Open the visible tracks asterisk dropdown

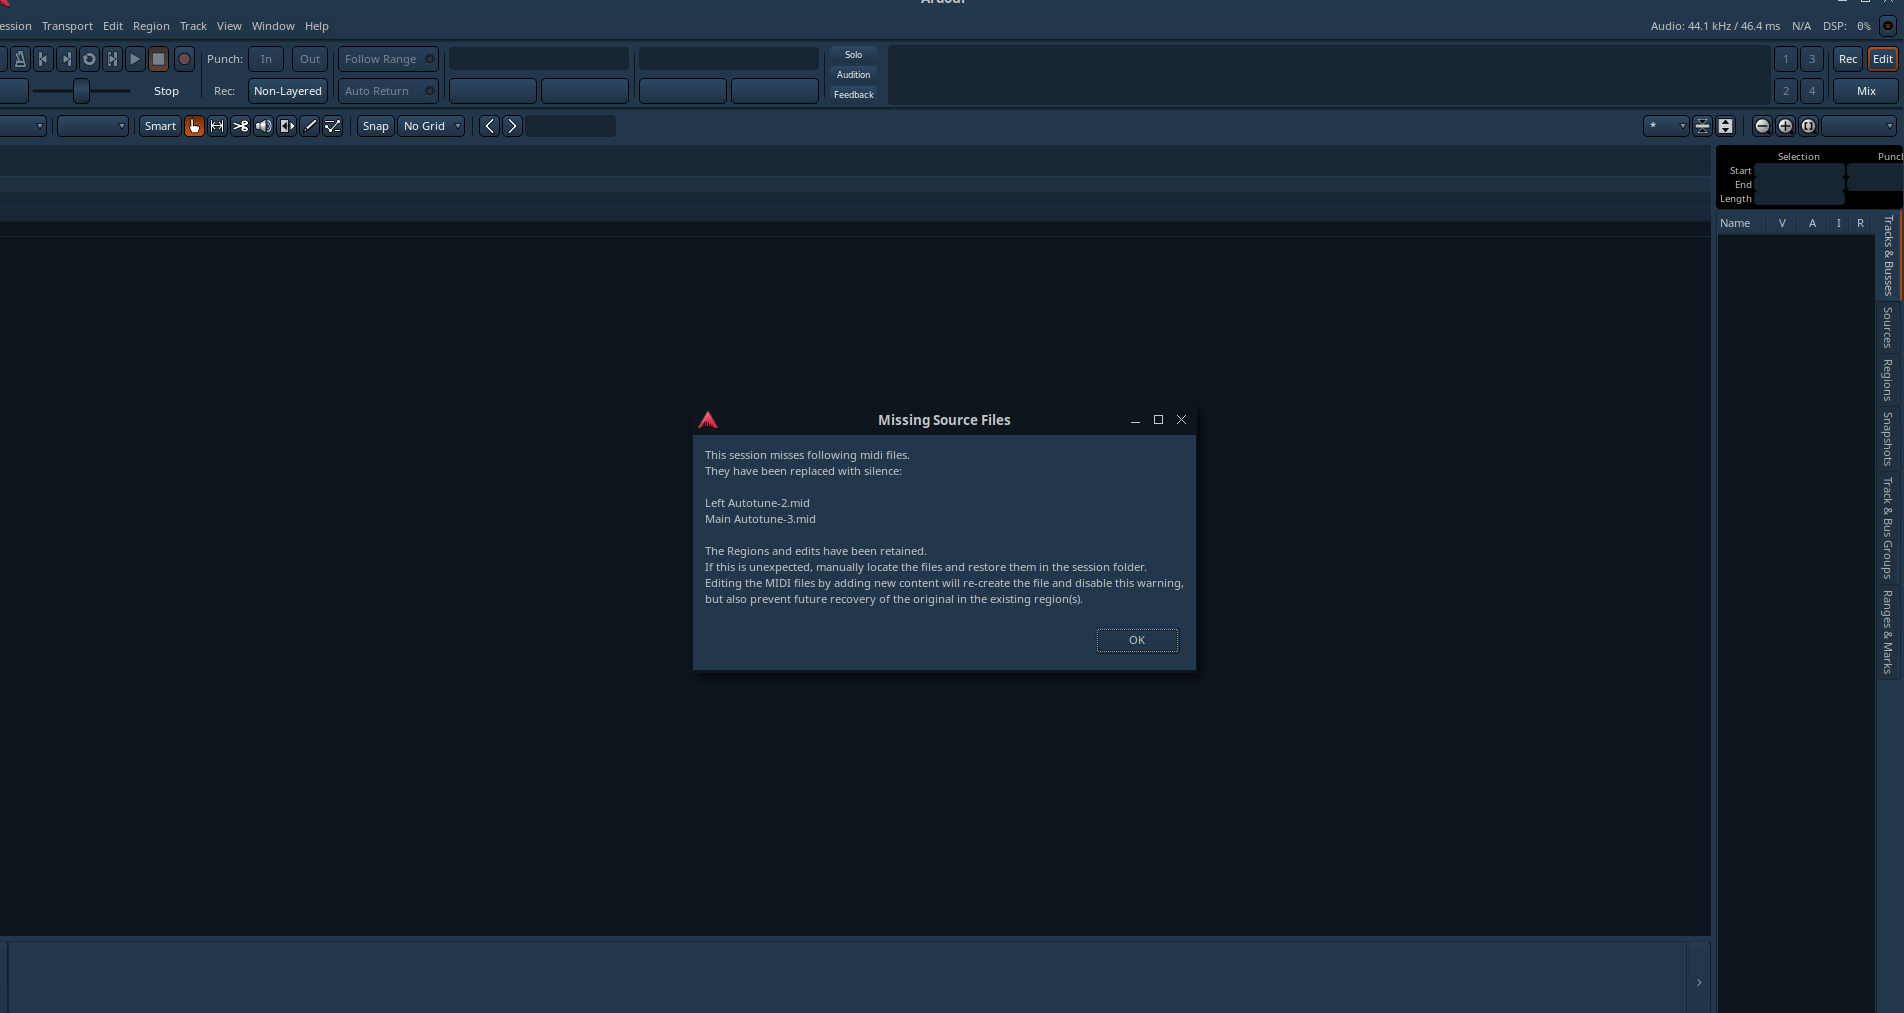click(x=1666, y=126)
